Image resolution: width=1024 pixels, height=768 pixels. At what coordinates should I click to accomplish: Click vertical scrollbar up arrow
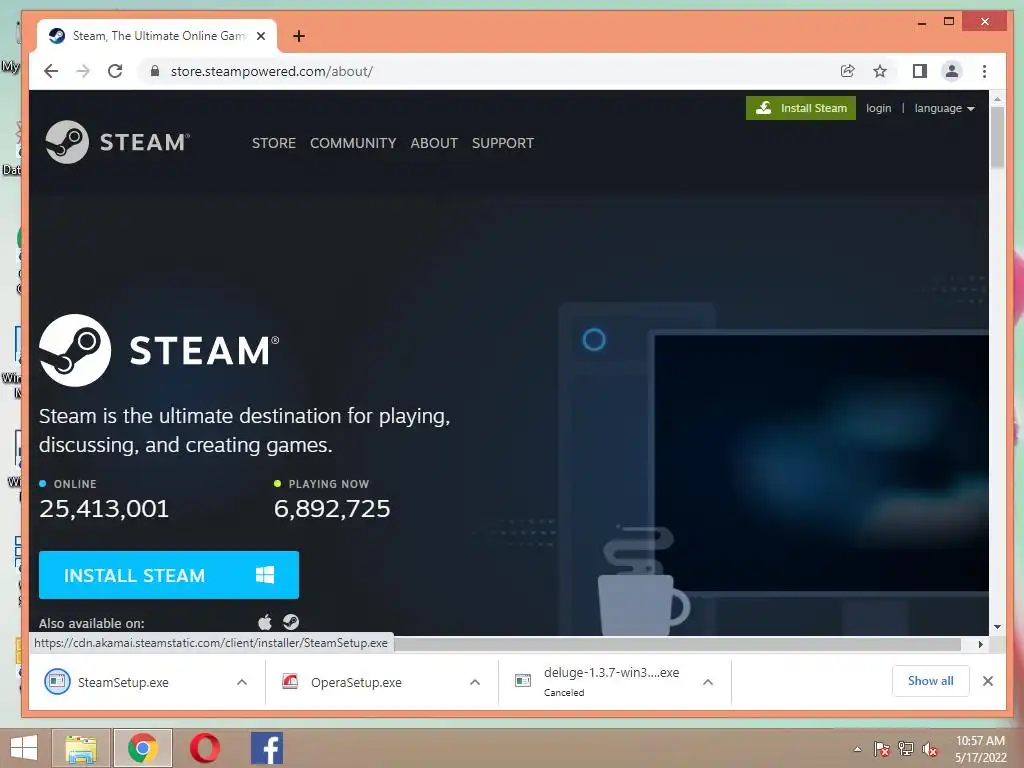(x=997, y=99)
